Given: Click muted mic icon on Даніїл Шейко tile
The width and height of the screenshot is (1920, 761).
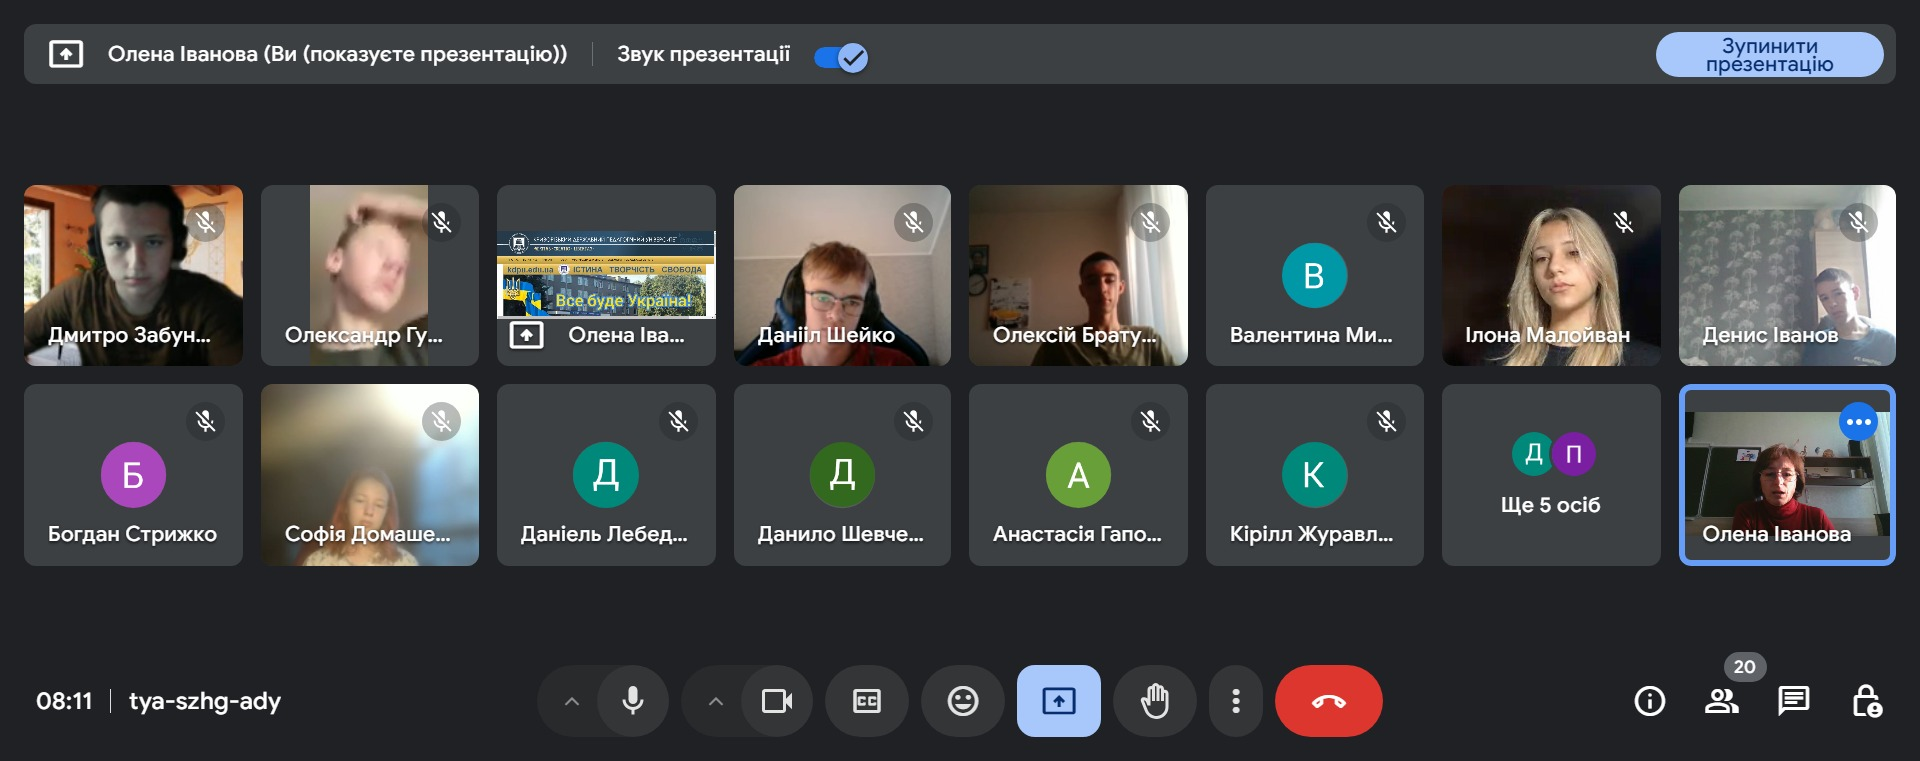Looking at the screenshot, I should [913, 222].
